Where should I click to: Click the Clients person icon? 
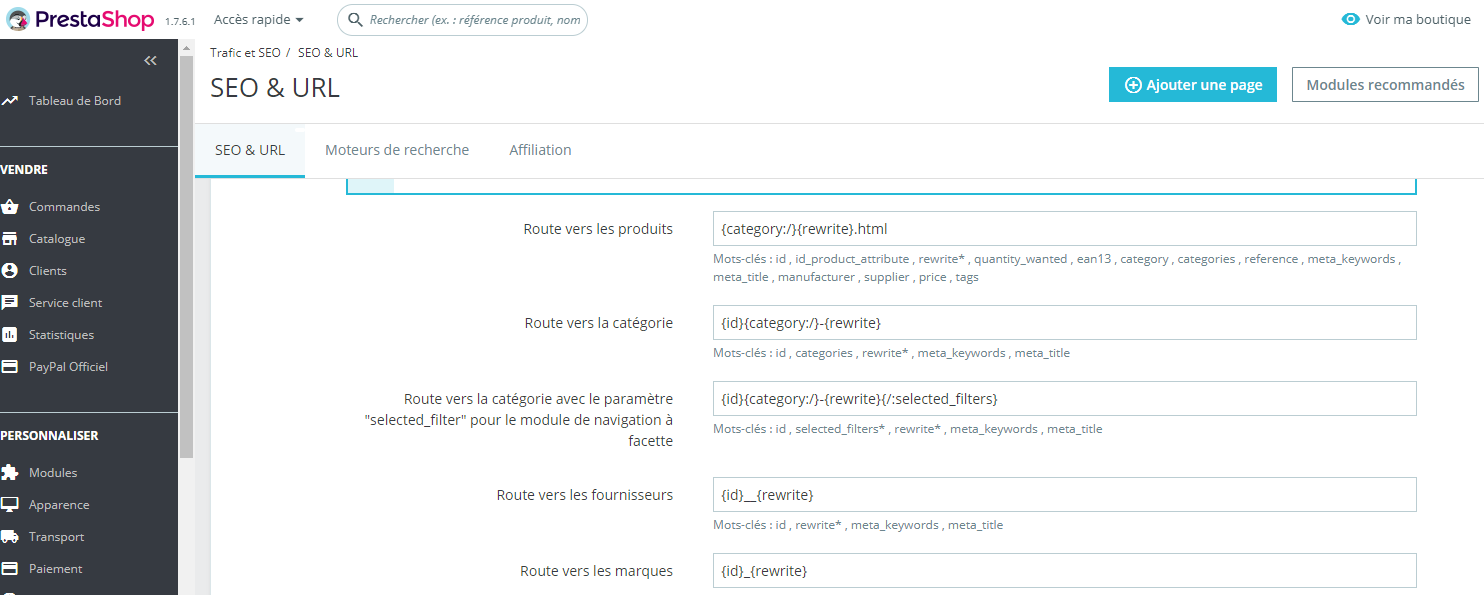10,271
